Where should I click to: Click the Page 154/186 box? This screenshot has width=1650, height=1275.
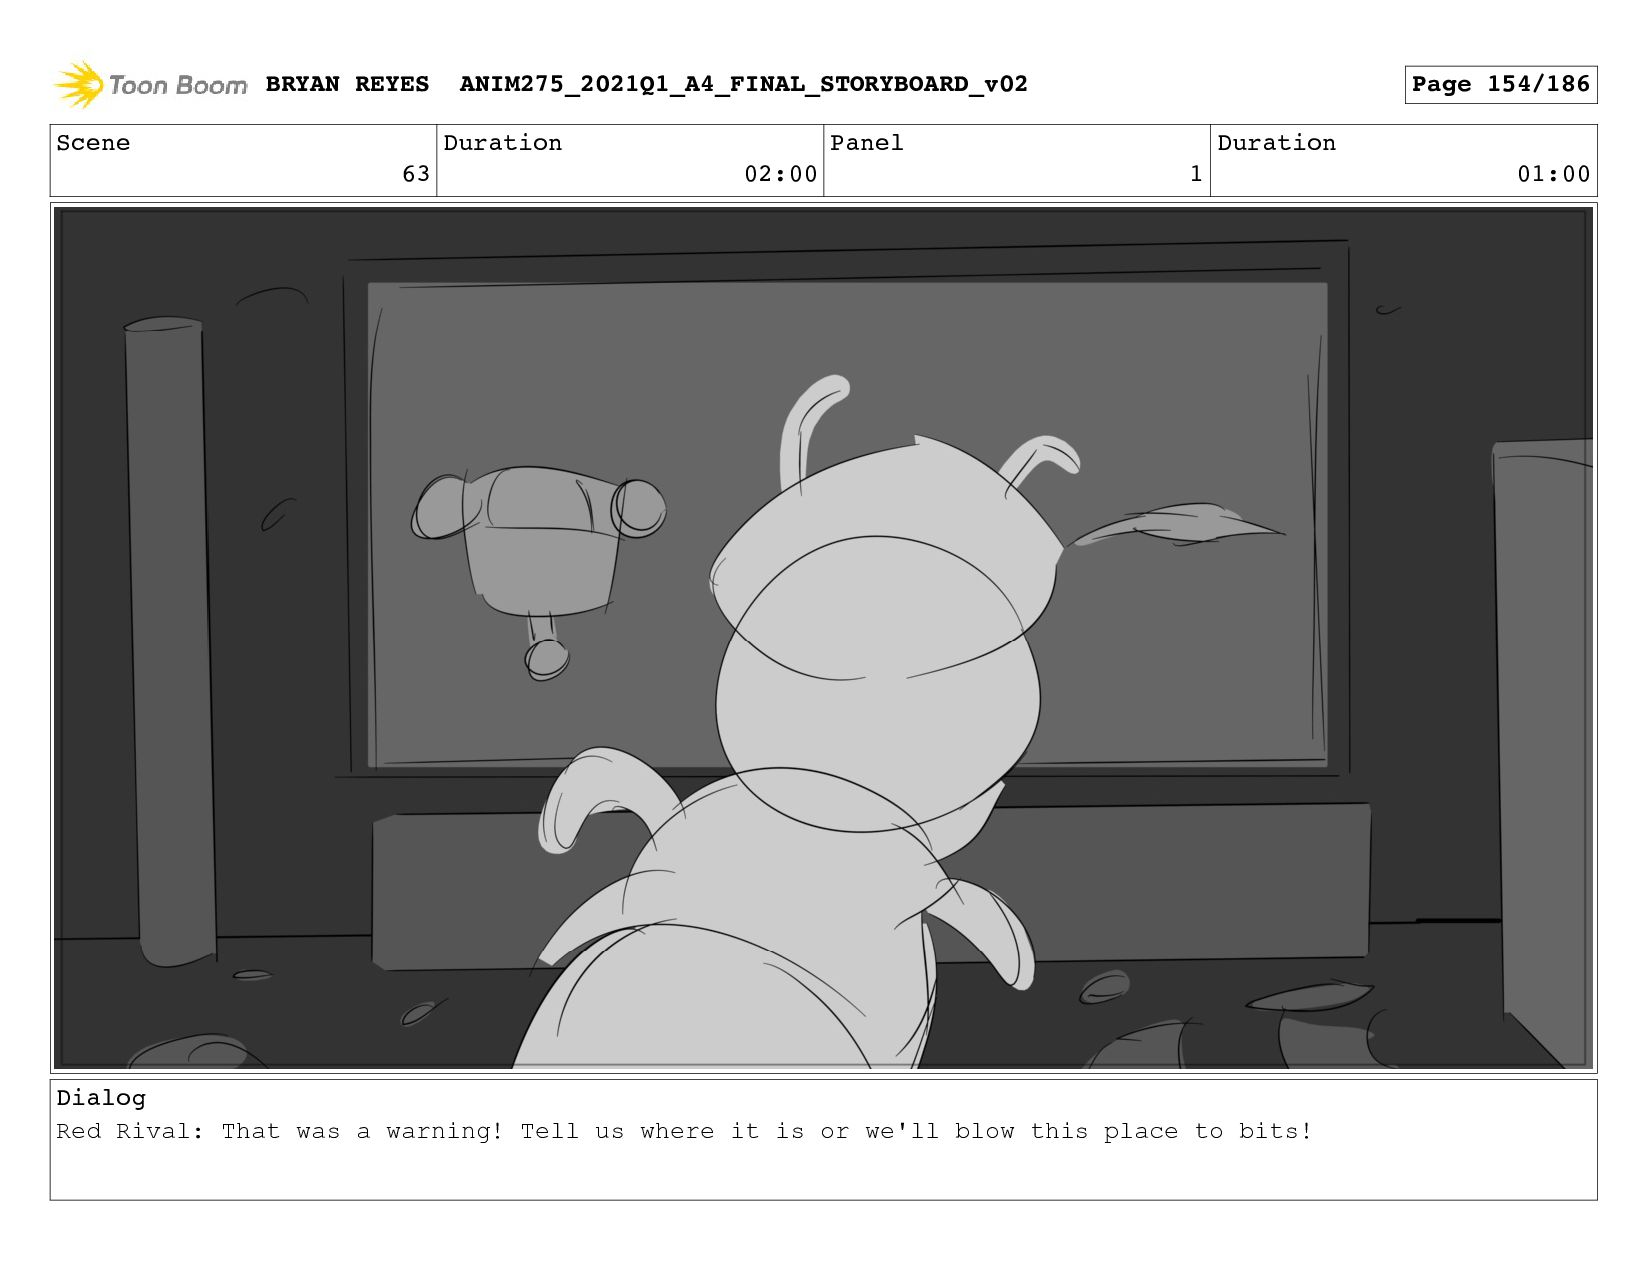pyautogui.click(x=1500, y=84)
